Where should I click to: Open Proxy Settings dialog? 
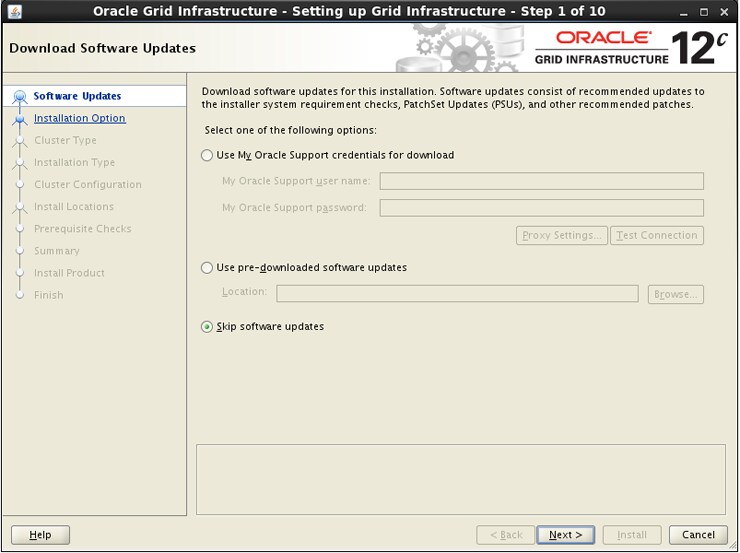tap(562, 235)
